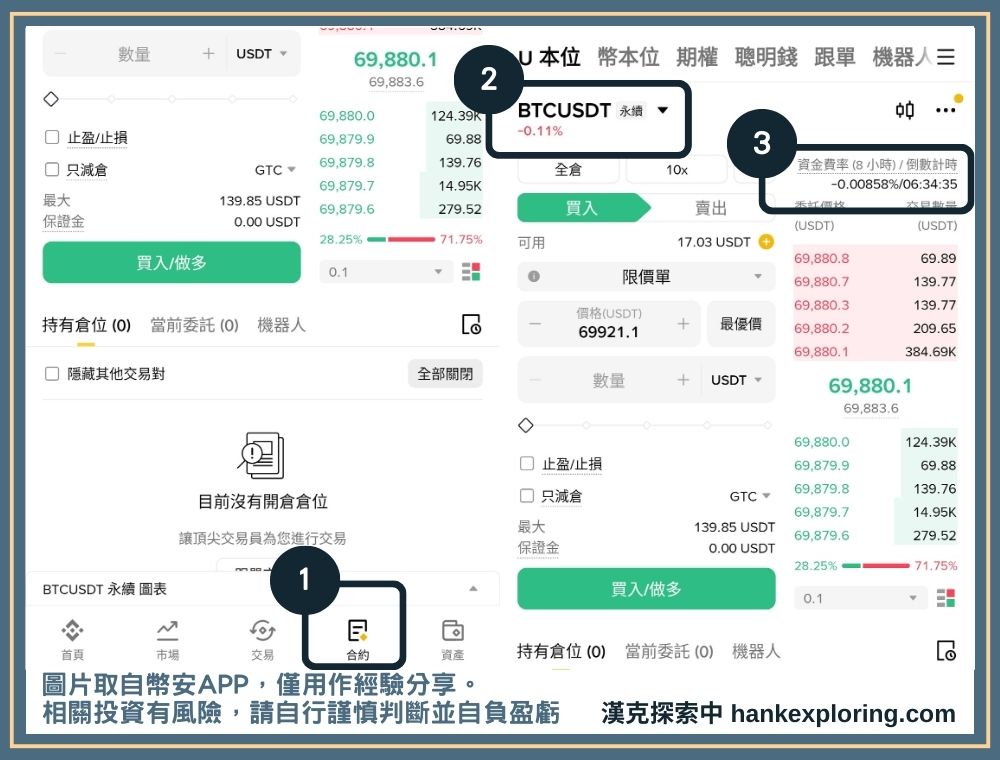
Task: Click the price input showing 69921.1
Action: coord(610,330)
